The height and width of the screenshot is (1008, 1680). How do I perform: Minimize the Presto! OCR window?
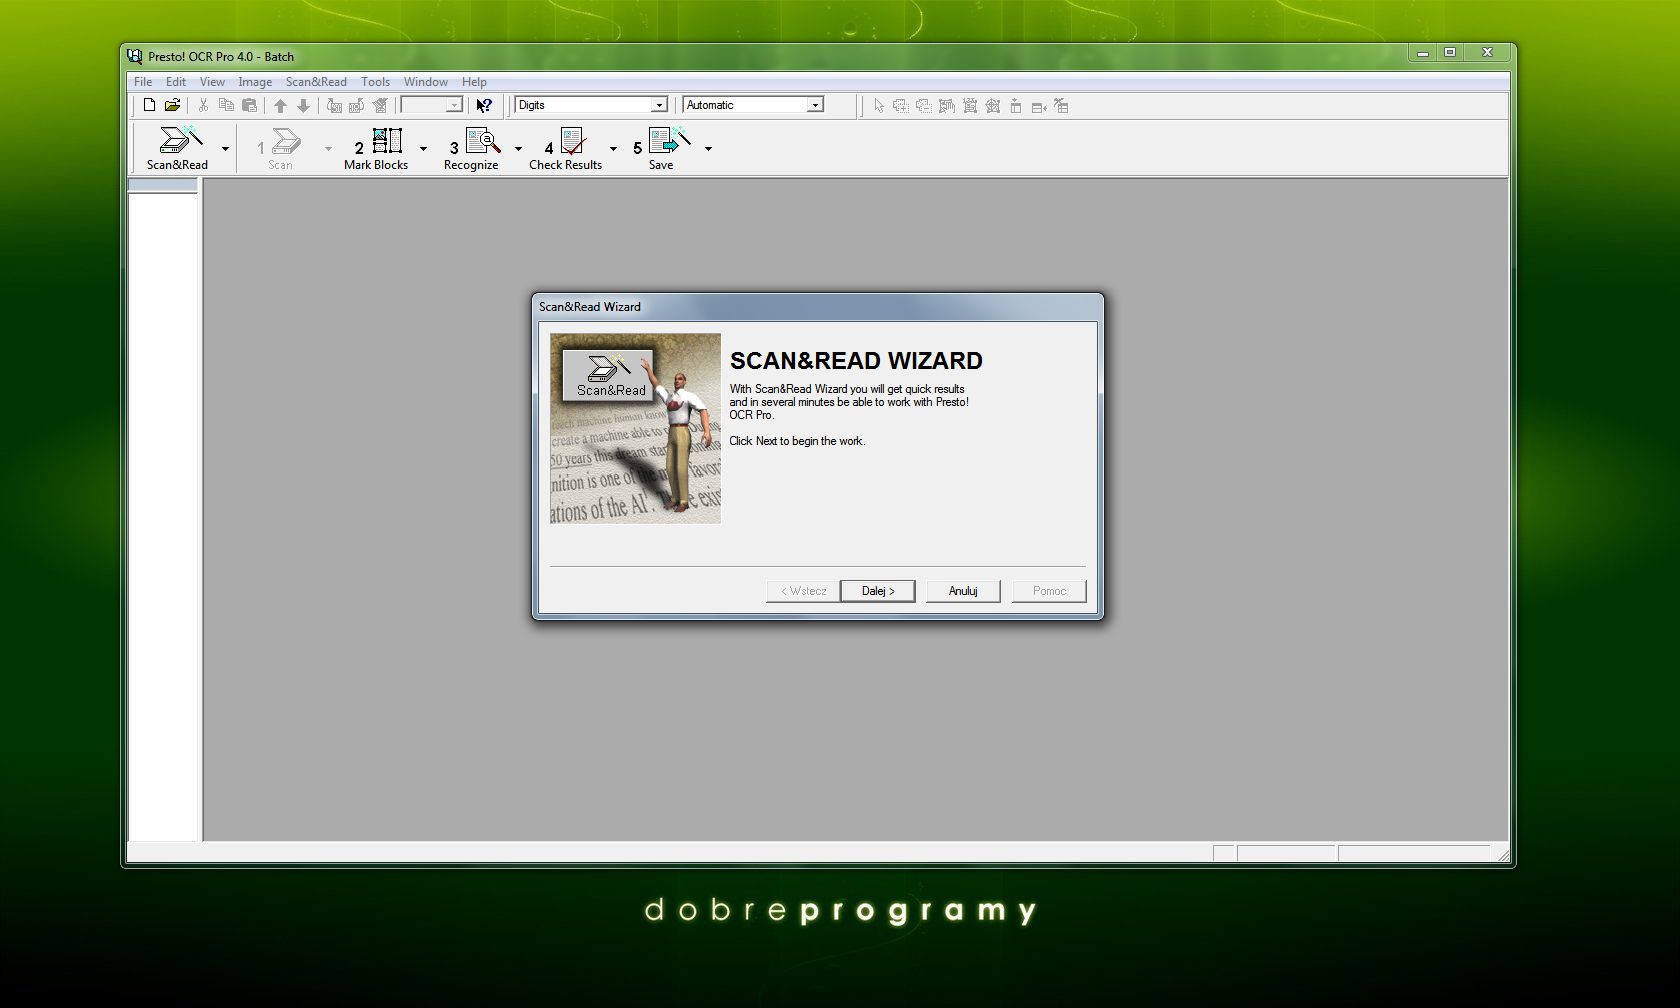click(x=1423, y=53)
